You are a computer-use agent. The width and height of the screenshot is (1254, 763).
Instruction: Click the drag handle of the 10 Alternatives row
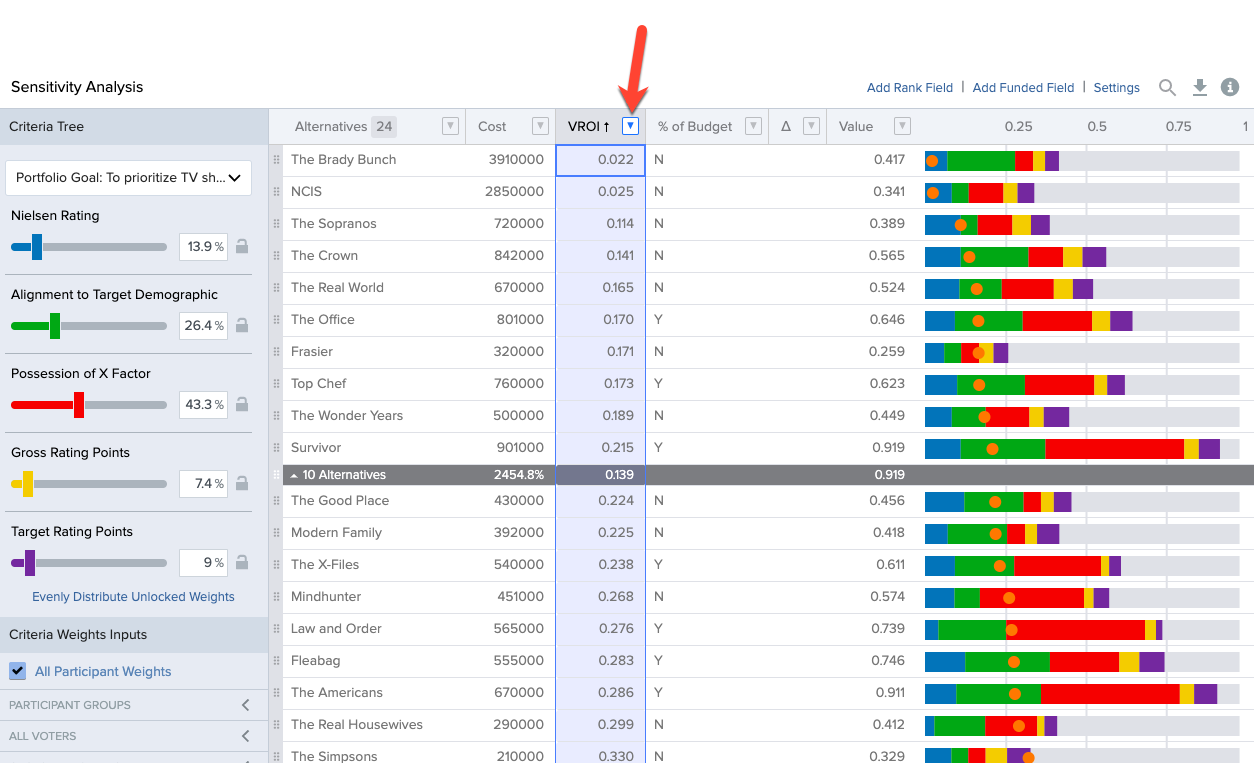(276, 475)
